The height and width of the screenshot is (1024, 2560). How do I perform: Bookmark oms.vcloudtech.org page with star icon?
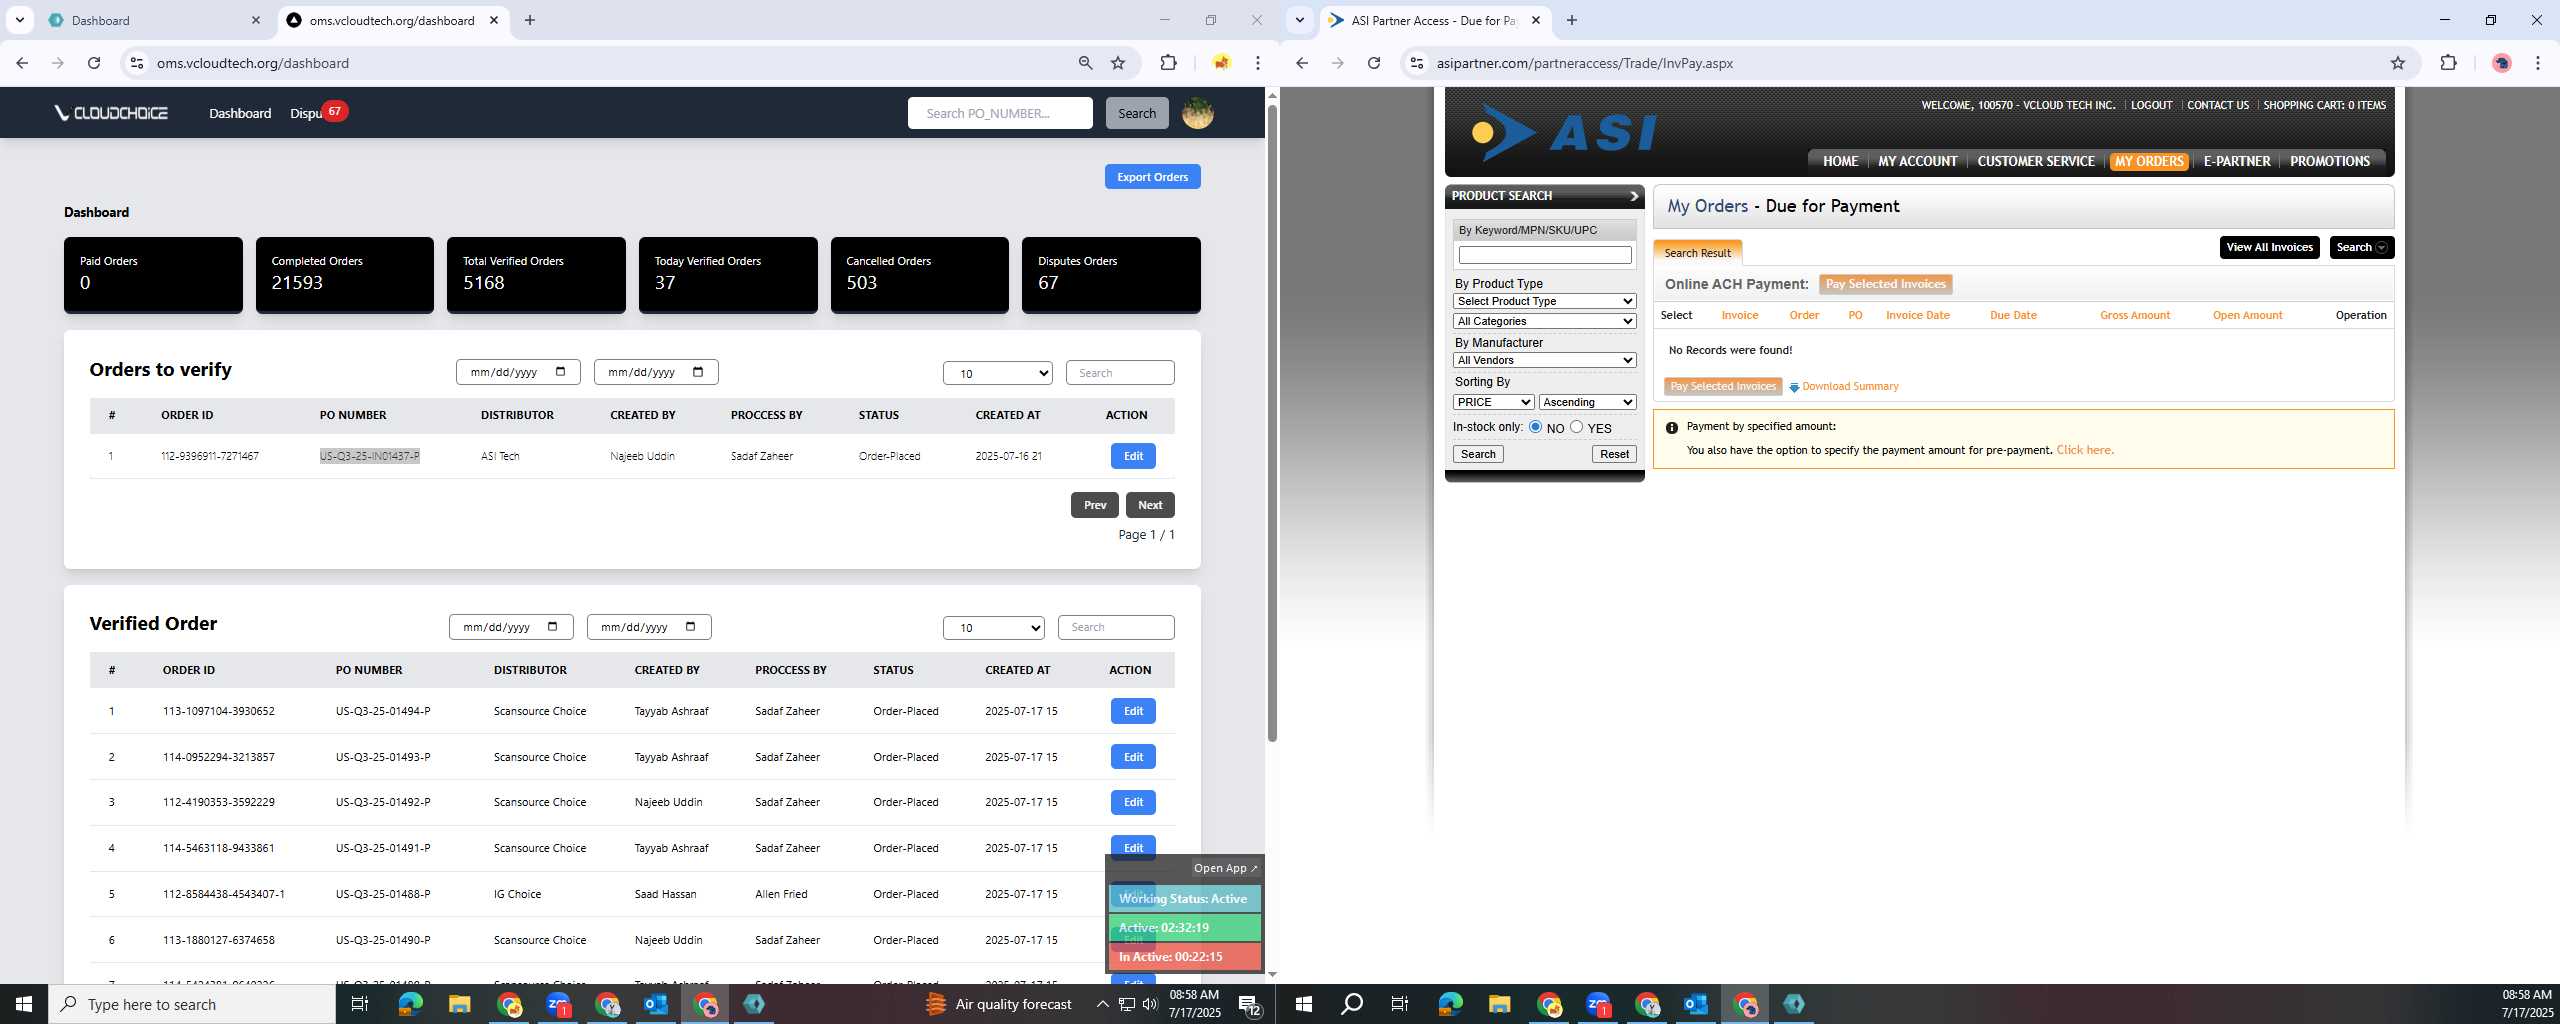[1118, 63]
